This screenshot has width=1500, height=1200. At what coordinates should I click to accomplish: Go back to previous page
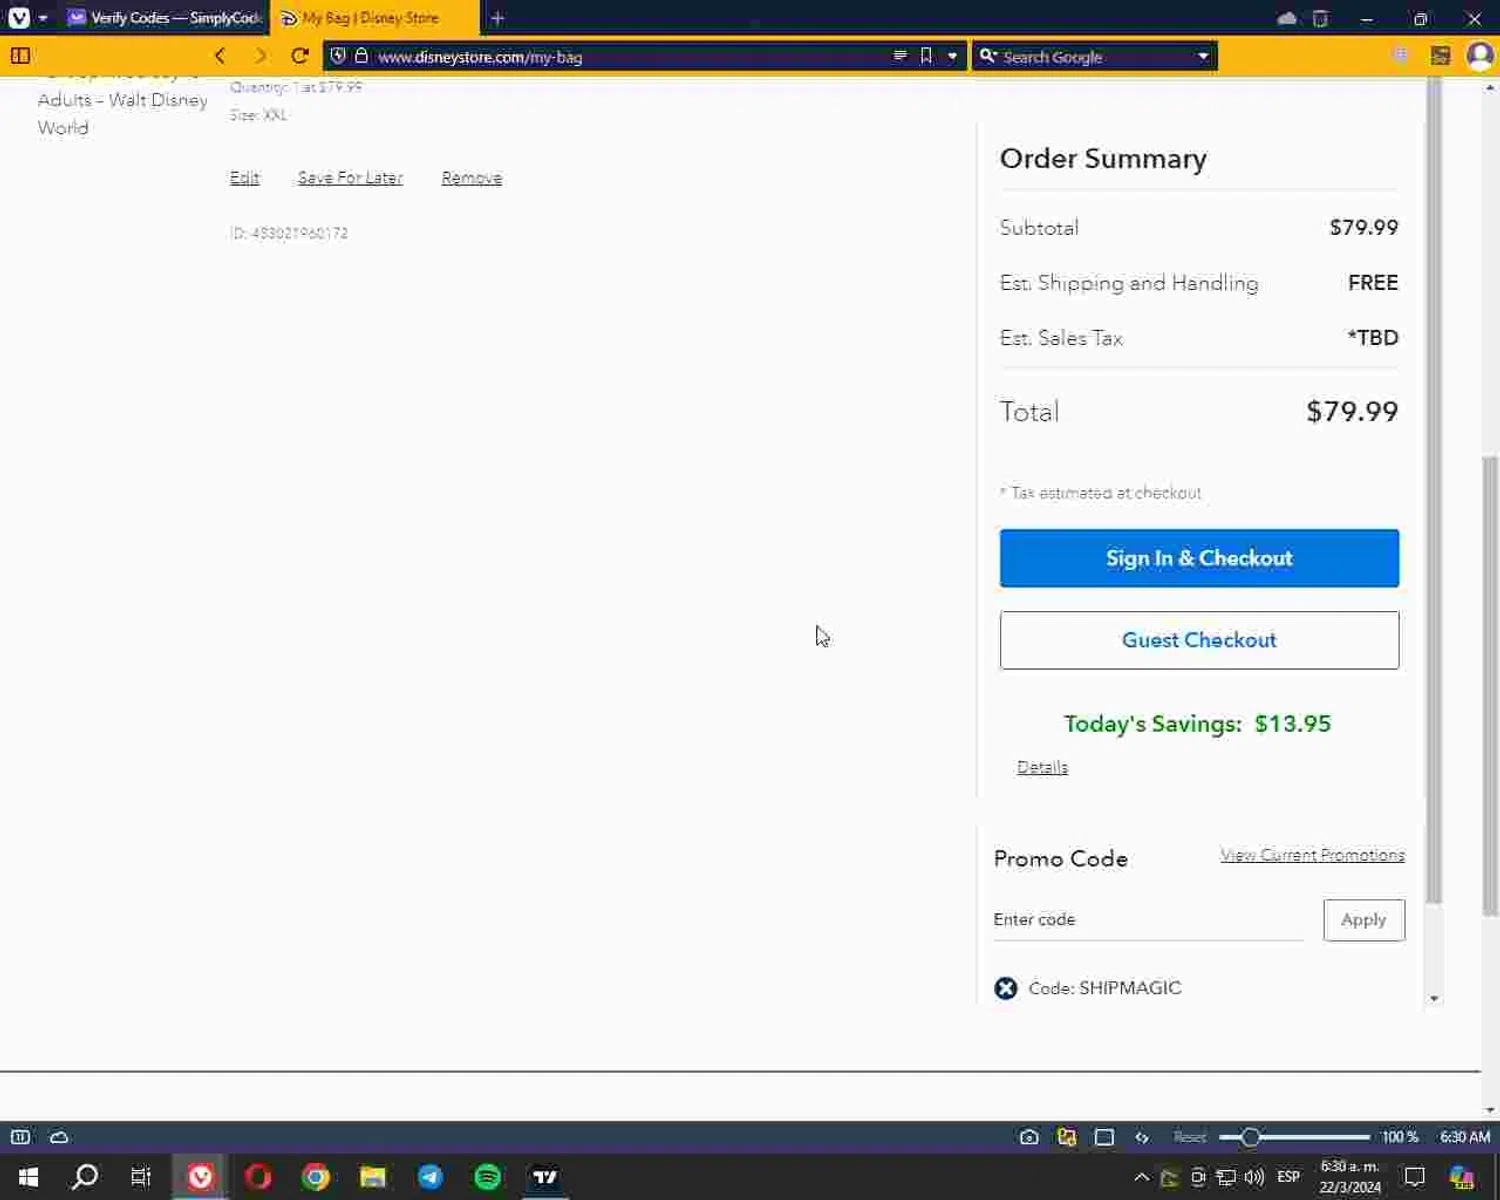coord(220,56)
